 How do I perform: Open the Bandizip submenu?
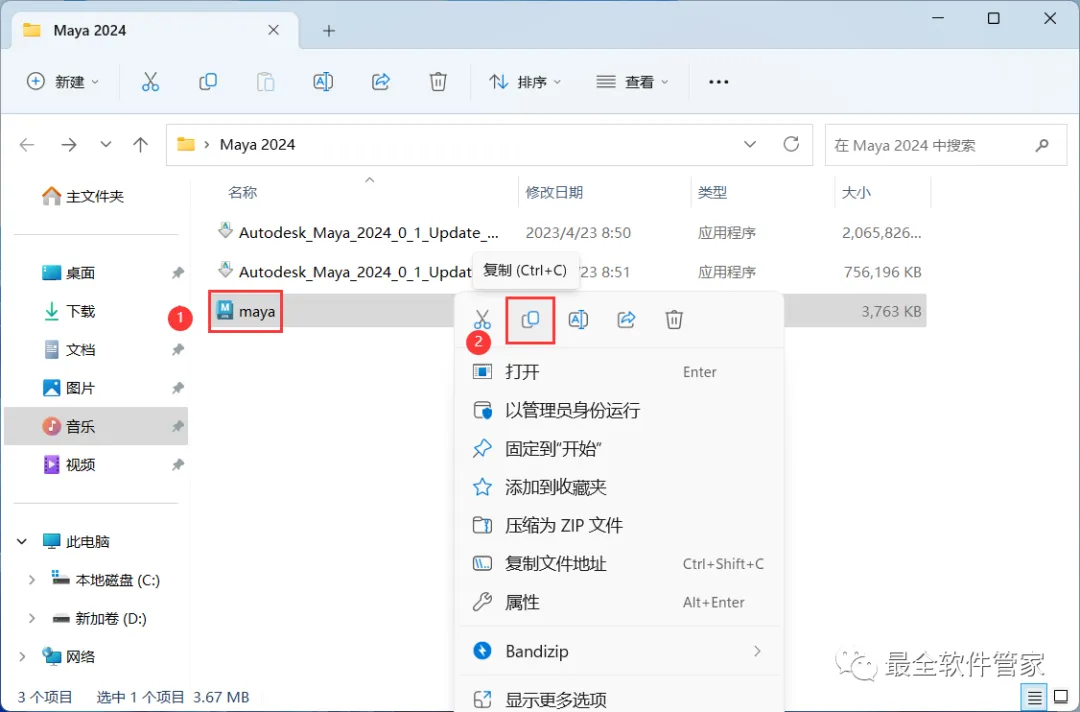click(619, 651)
